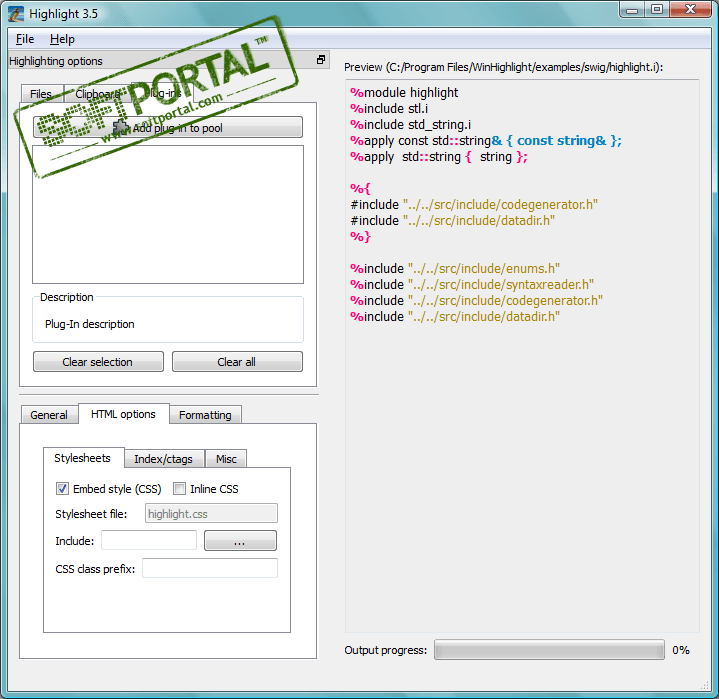Switch to the Files tab
The width and height of the screenshot is (719, 699).
pos(41,94)
